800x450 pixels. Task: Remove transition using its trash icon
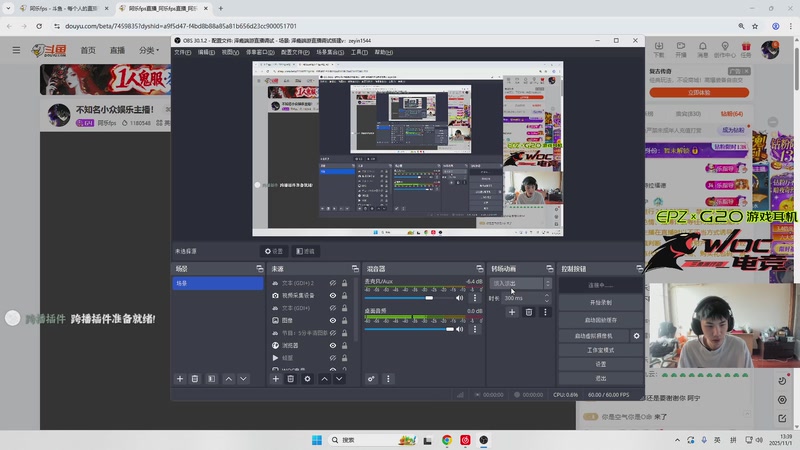pos(529,312)
